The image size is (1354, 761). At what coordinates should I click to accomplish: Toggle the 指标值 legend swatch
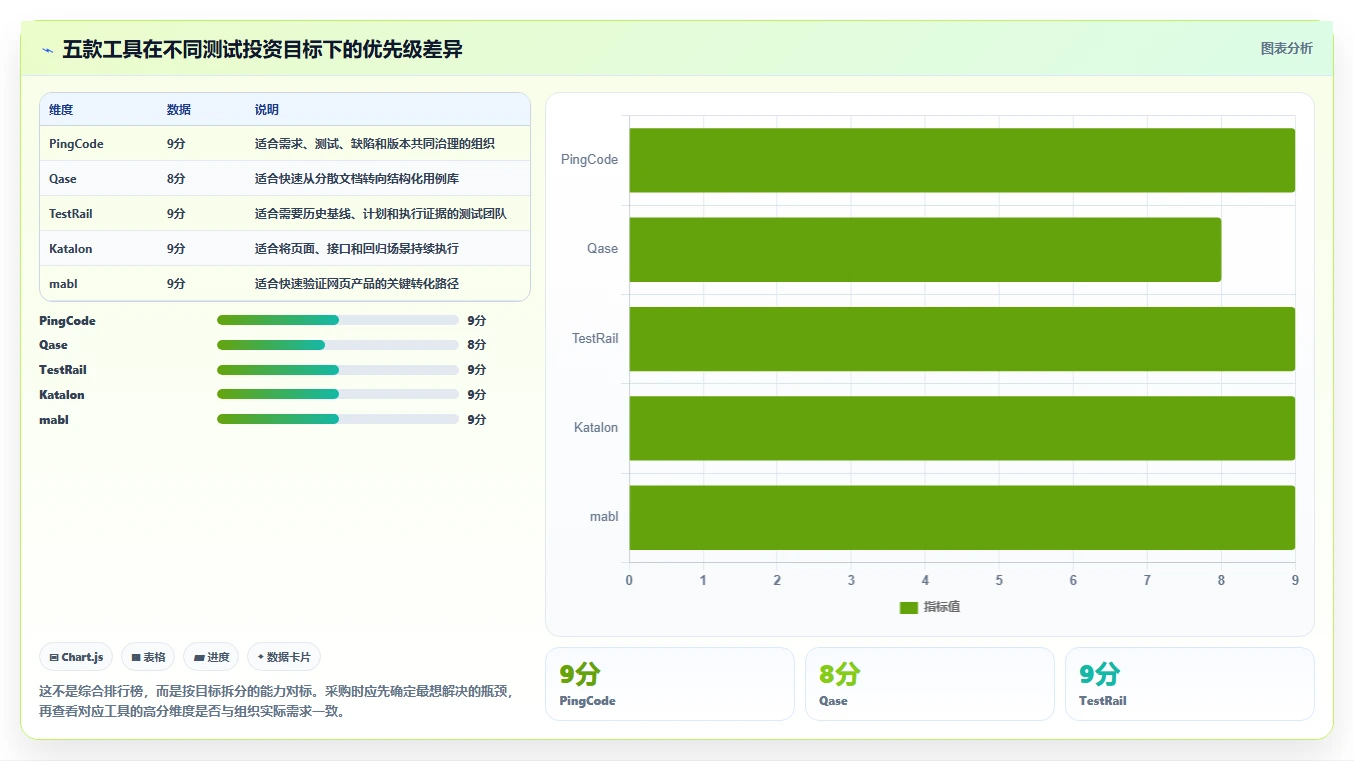pyautogui.click(x=908, y=607)
